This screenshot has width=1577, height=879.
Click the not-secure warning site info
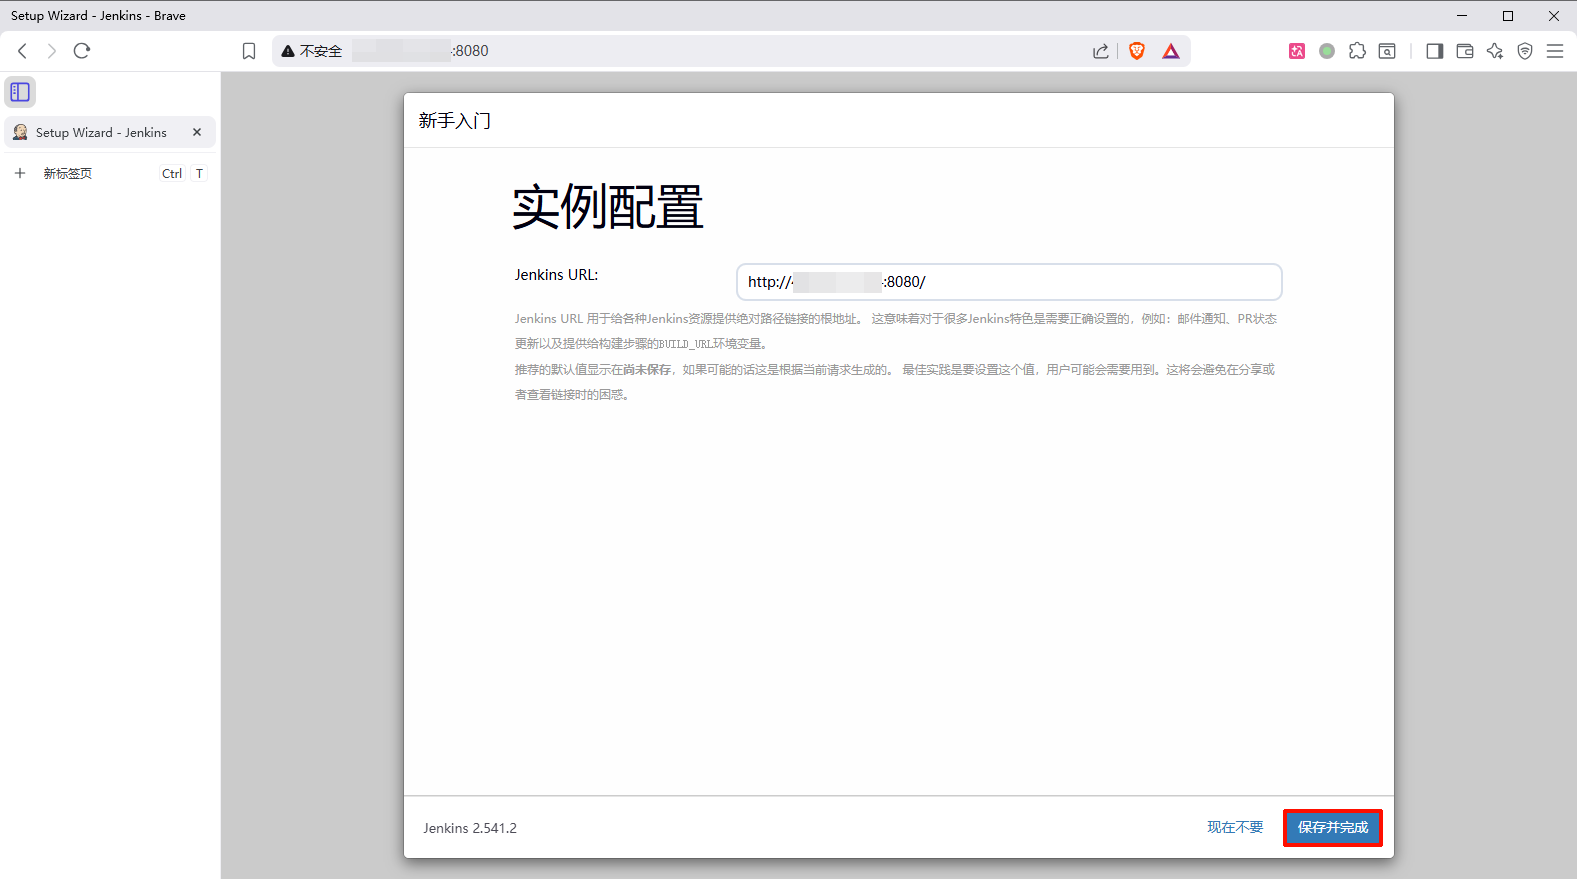click(x=312, y=51)
